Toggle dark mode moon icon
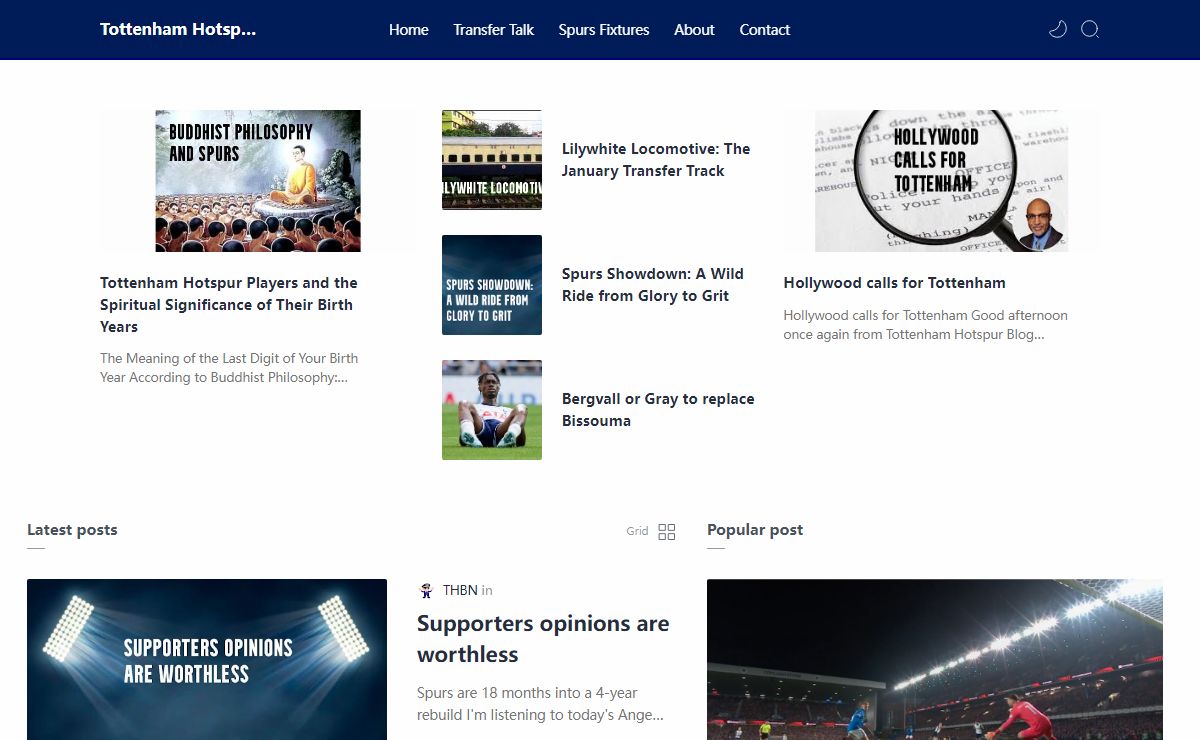 [x=1057, y=30]
